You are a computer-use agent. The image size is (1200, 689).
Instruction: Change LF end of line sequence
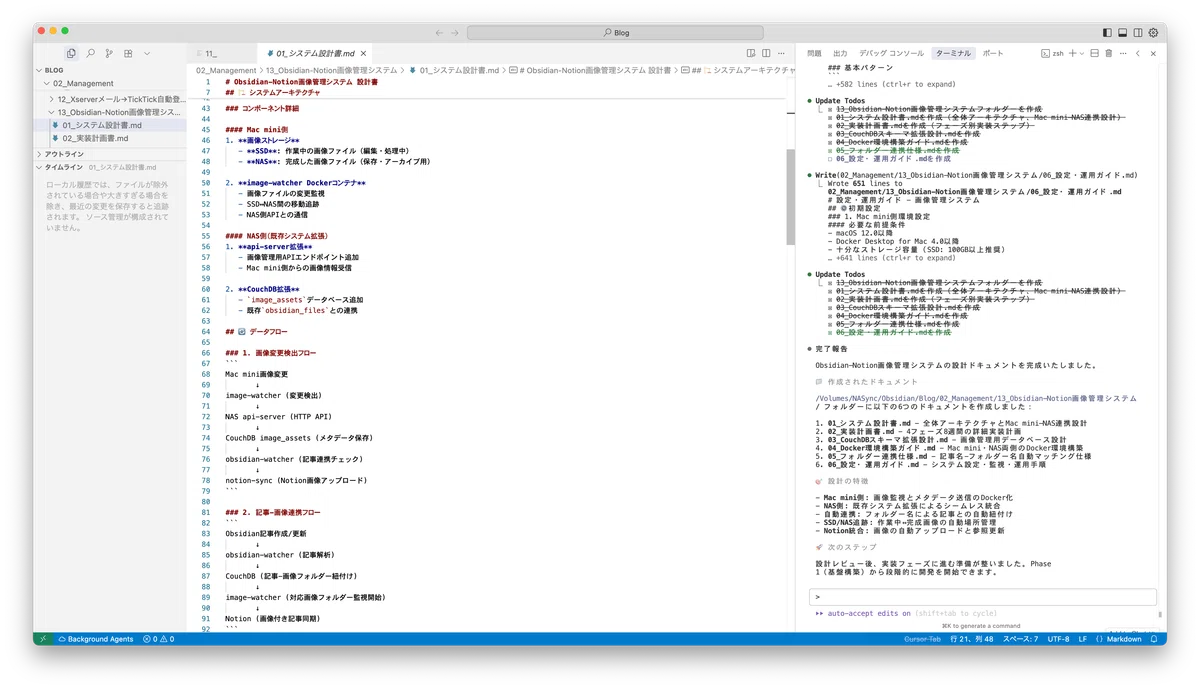(1083, 639)
